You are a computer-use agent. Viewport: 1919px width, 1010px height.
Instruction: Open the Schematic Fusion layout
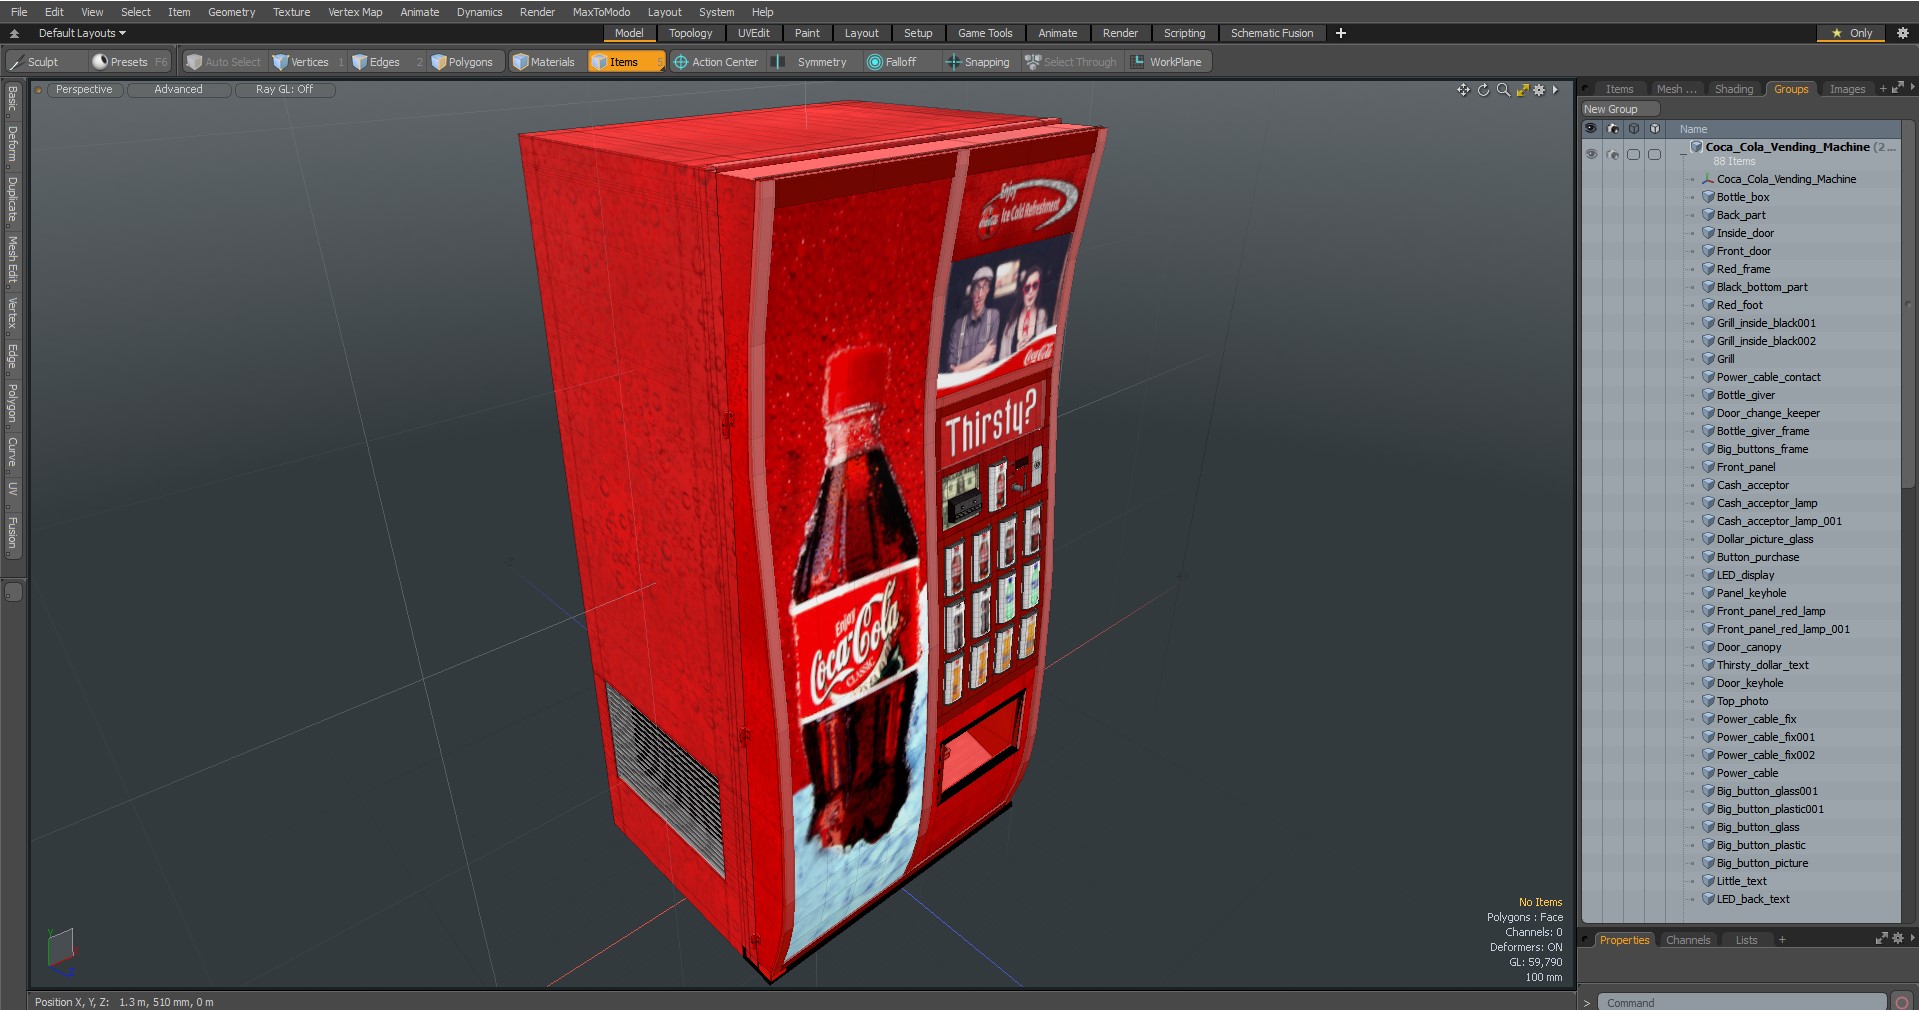pyautogui.click(x=1271, y=33)
